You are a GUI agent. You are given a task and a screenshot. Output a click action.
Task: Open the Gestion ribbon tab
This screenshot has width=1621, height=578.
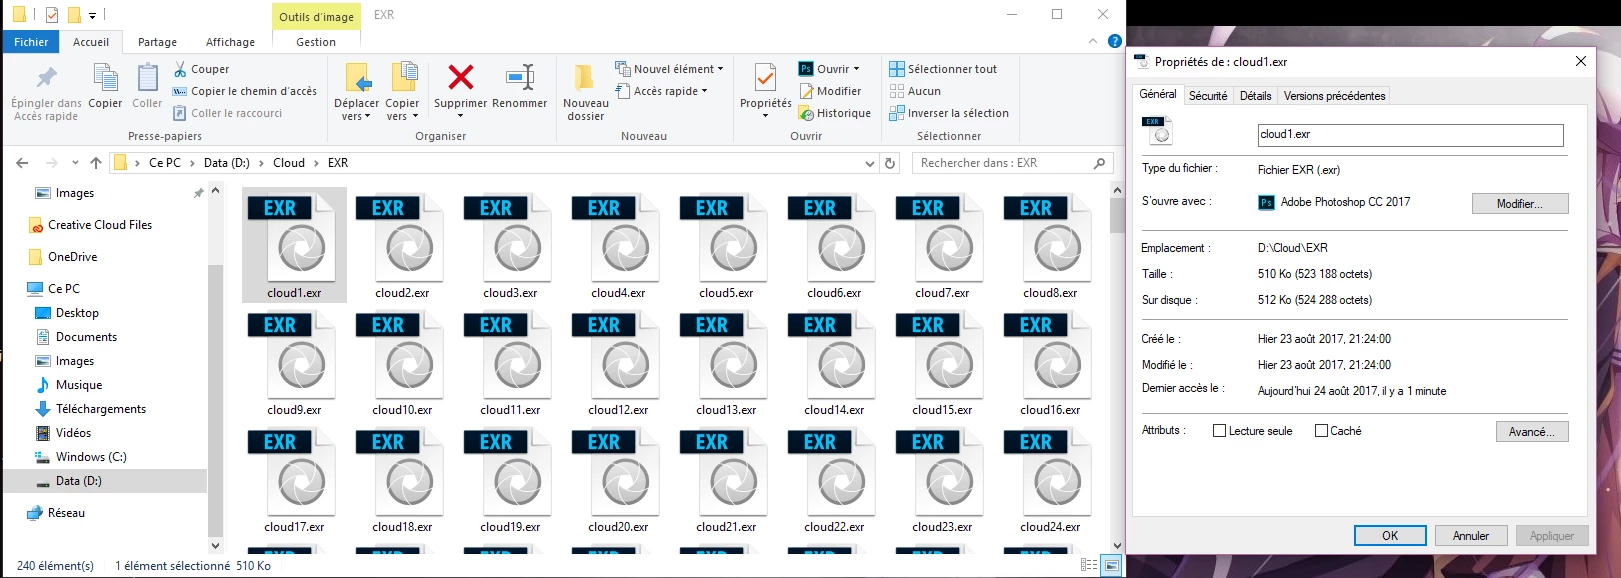click(316, 42)
